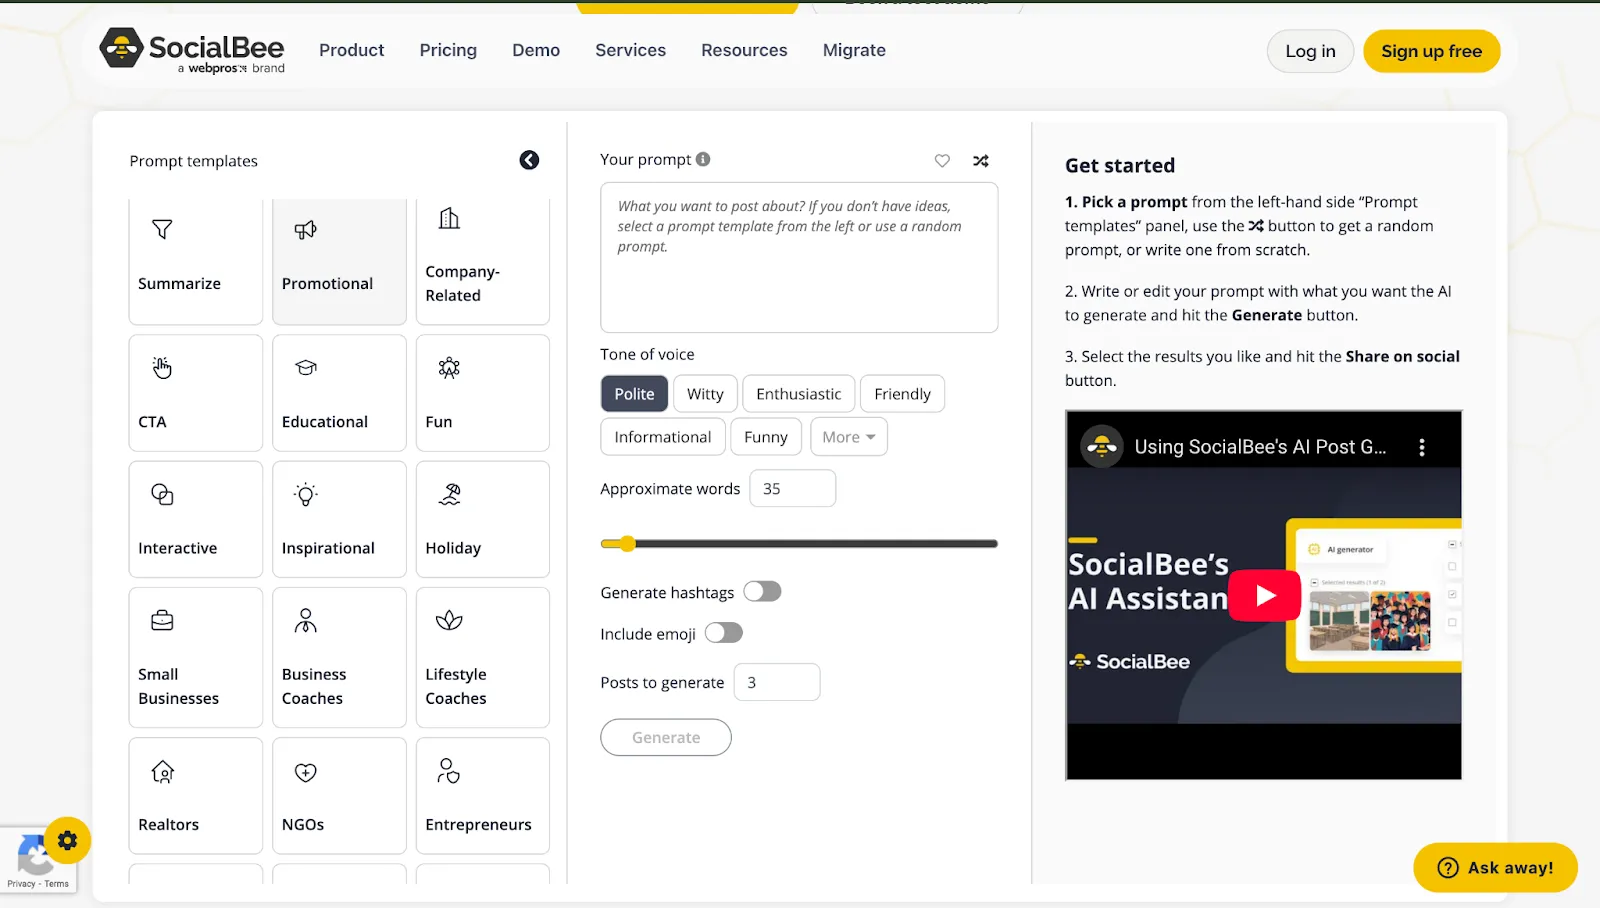Enable the Include emoji switch
The width and height of the screenshot is (1600, 908).
[x=724, y=633]
